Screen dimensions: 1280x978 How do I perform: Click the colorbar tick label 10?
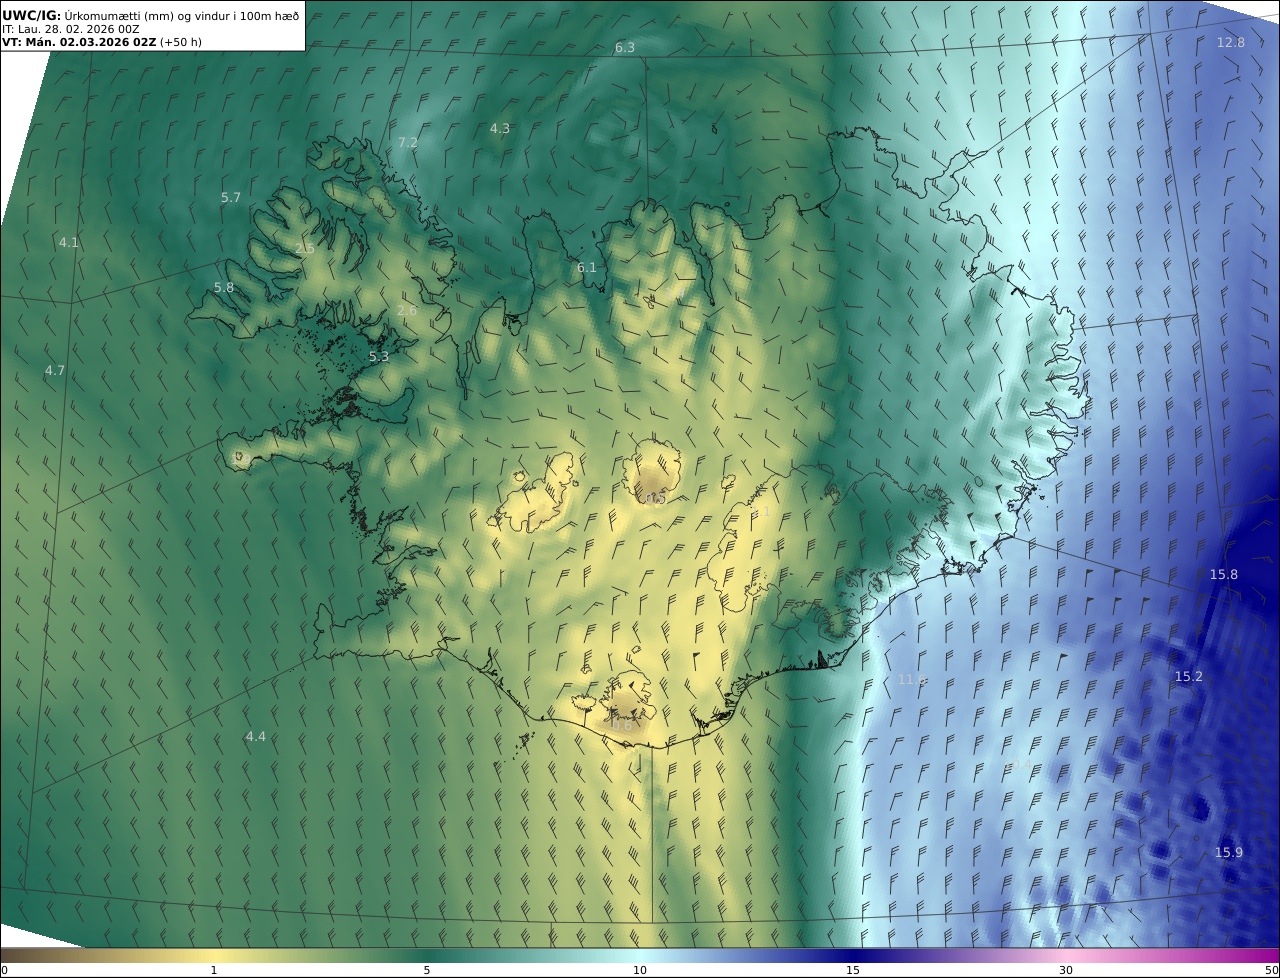pyautogui.click(x=640, y=970)
